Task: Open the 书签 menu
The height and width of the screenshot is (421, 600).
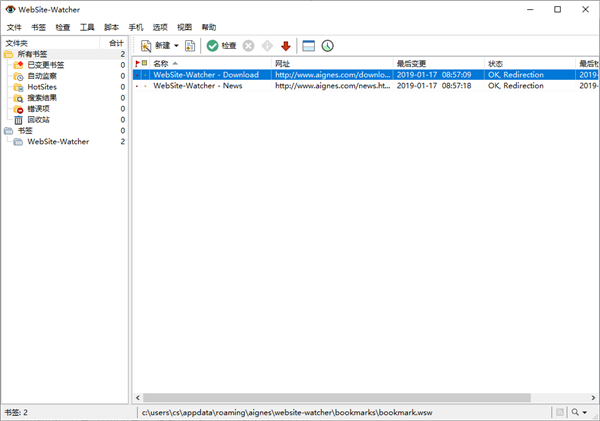Action: (x=38, y=27)
